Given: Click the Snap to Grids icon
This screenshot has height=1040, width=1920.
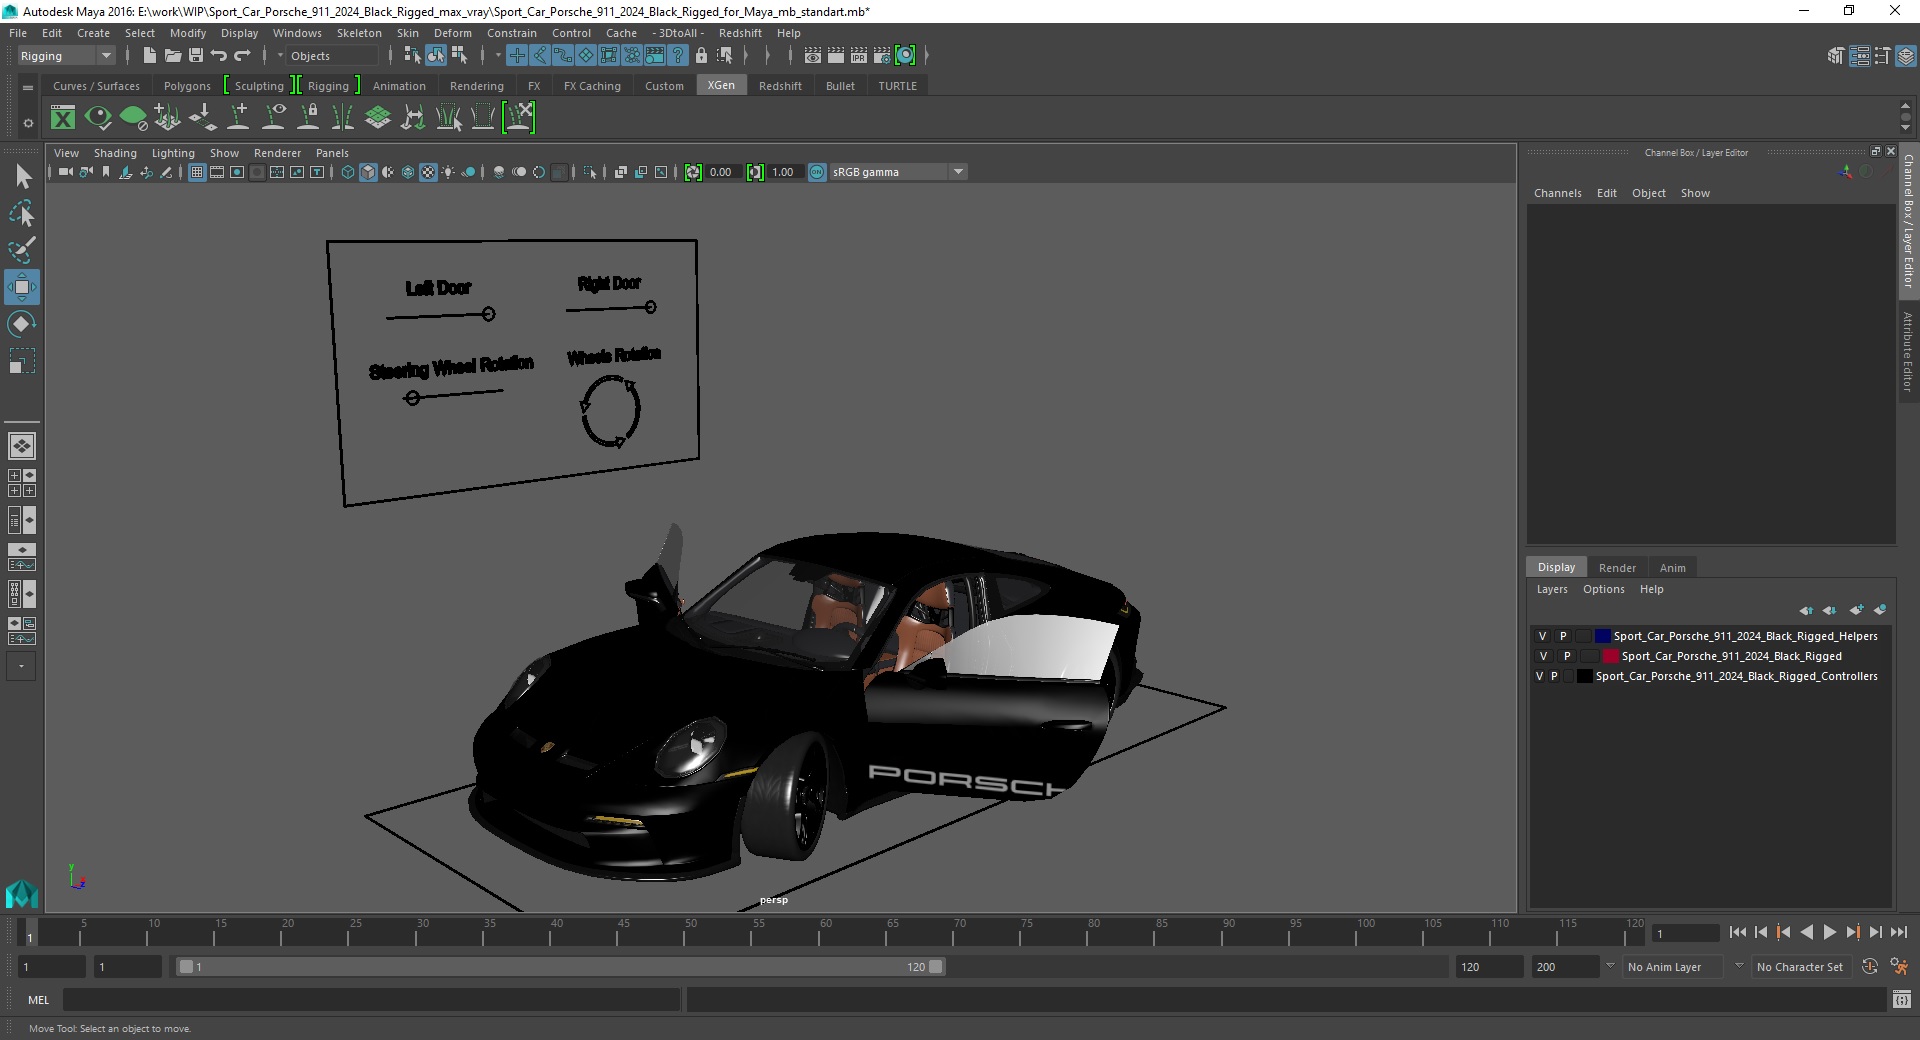Looking at the screenshot, I should [x=517, y=56].
